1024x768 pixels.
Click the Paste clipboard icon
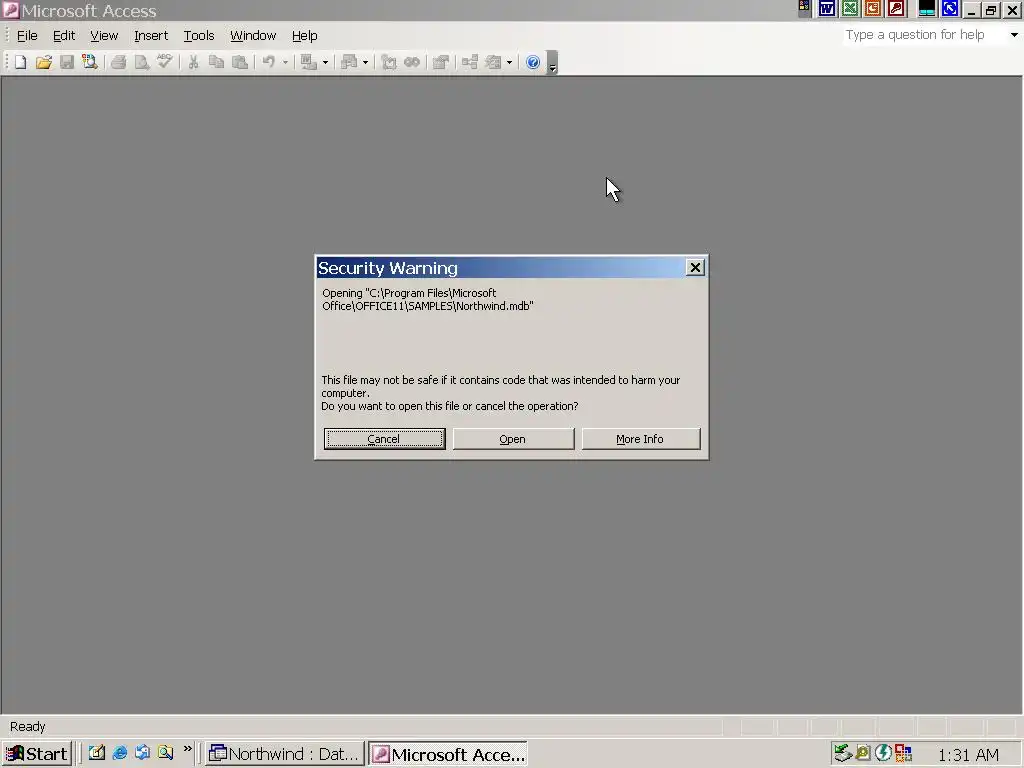[x=240, y=62]
